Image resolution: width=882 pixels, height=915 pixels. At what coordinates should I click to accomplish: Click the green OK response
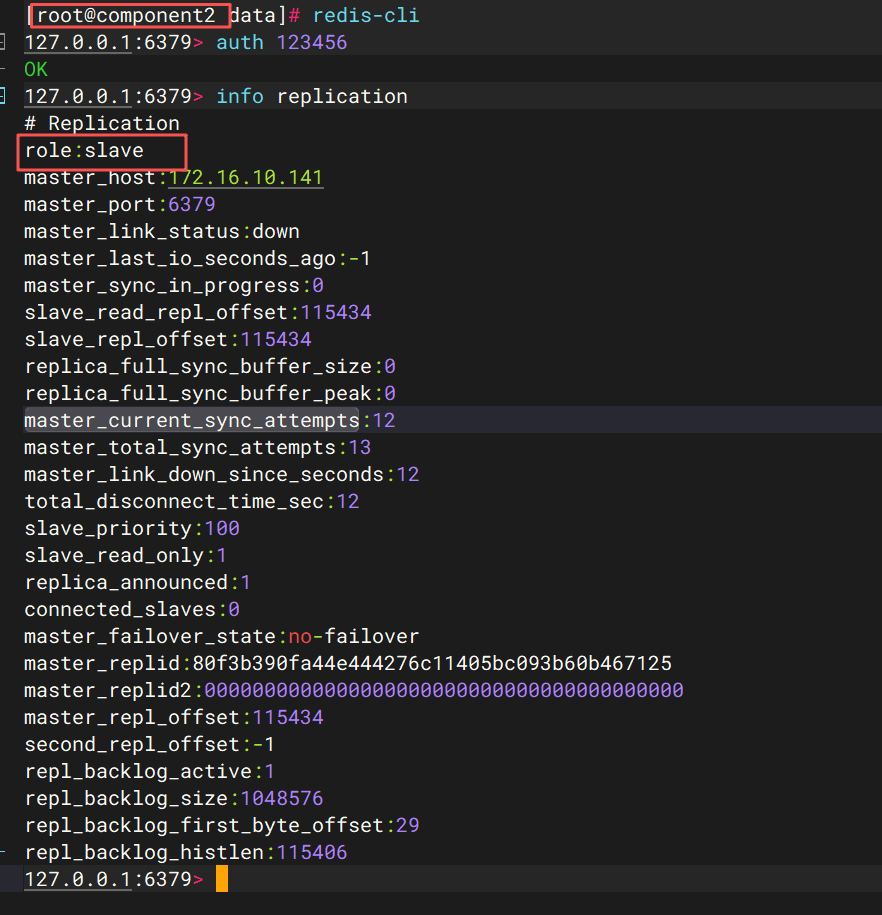pyautogui.click(x=36, y=69)
